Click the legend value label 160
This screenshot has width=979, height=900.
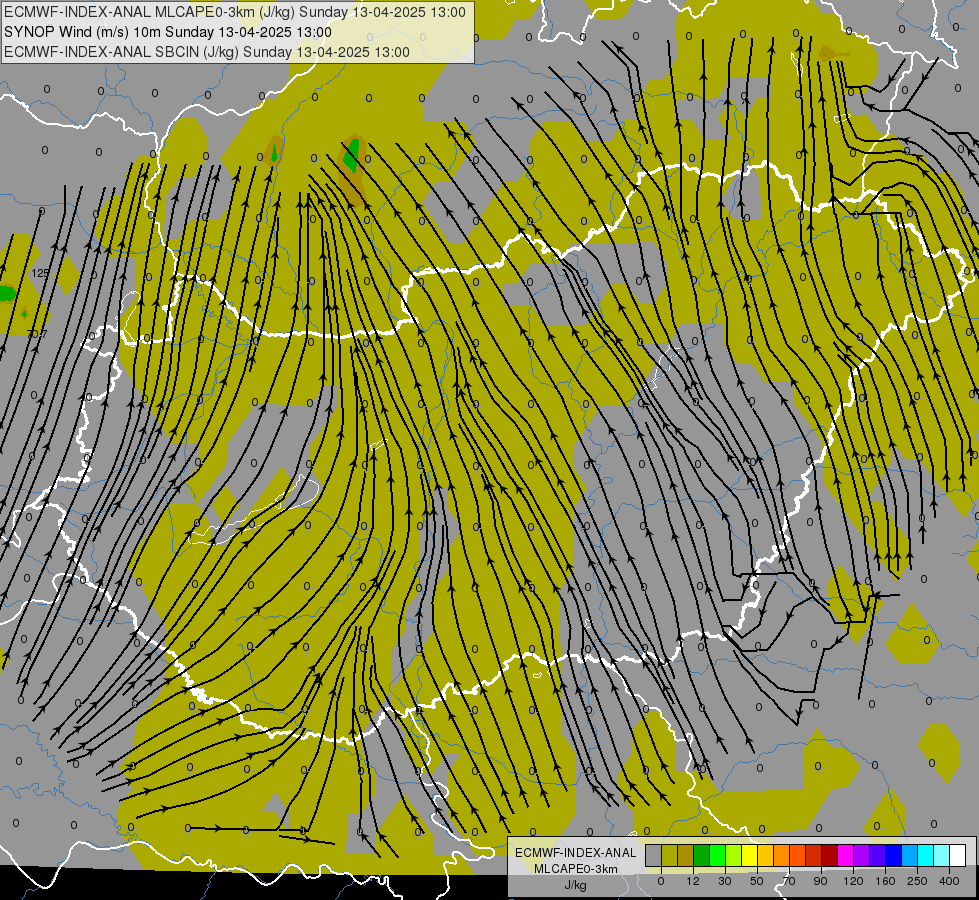click(x=885, y=881)
